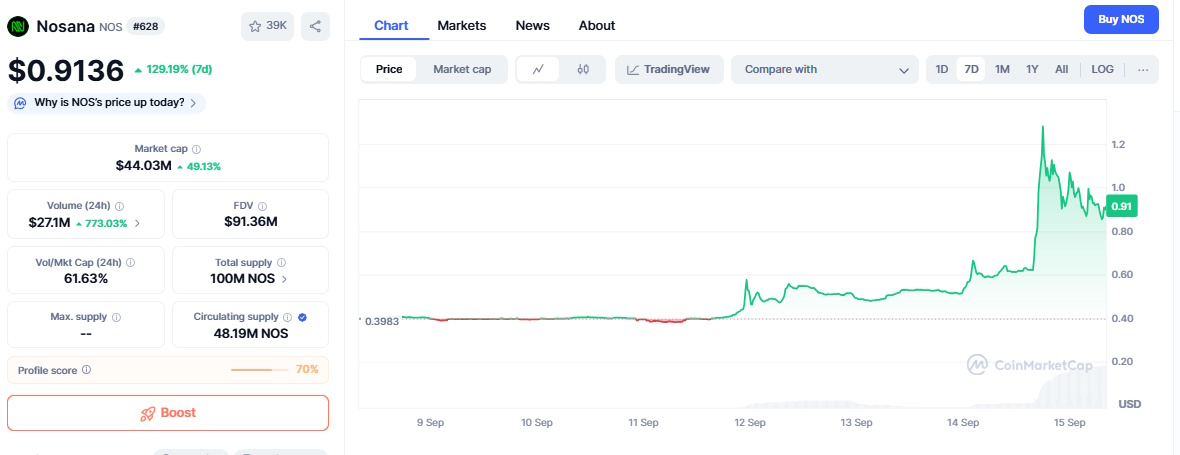Viewport: 1180px width, 455px height.
Task: Select the Price toggle
Action: click(389, 69)
